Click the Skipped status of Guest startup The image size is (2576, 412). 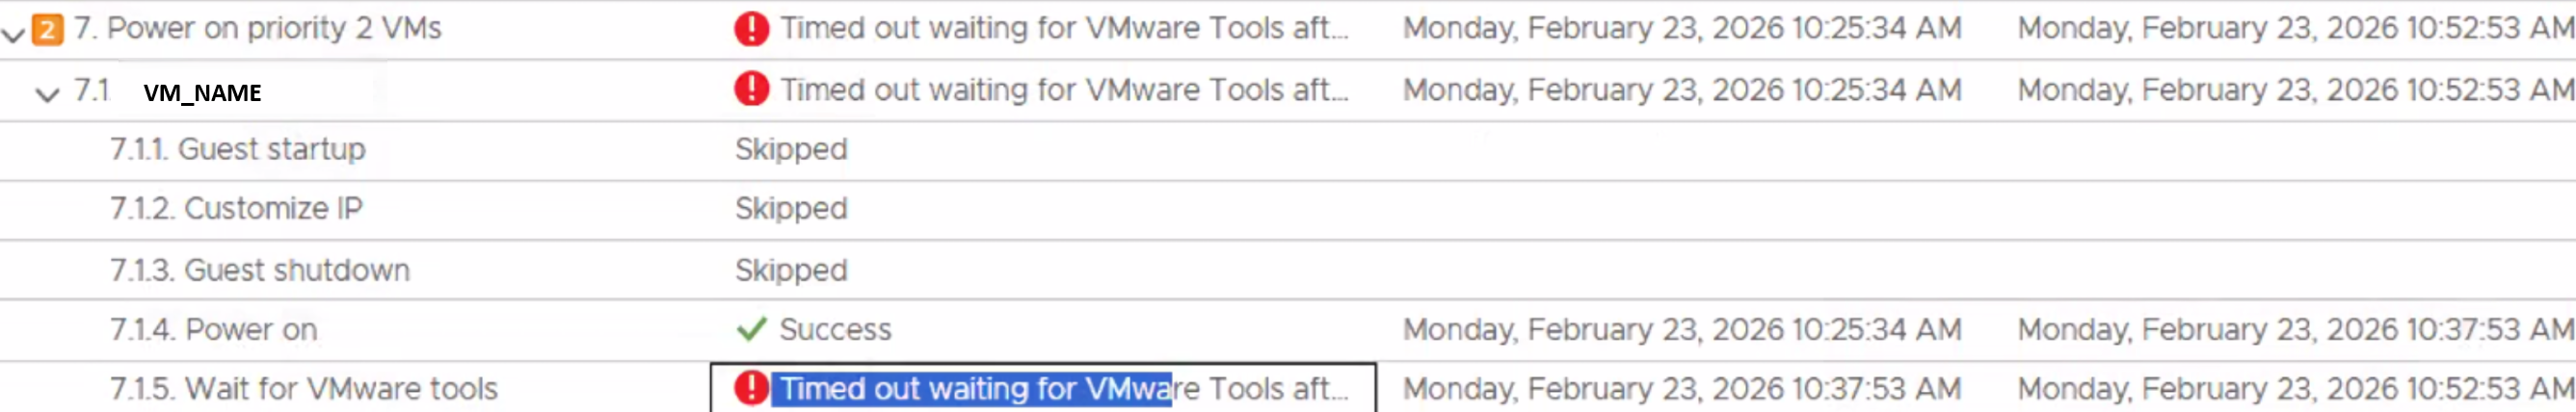point(791,149)
